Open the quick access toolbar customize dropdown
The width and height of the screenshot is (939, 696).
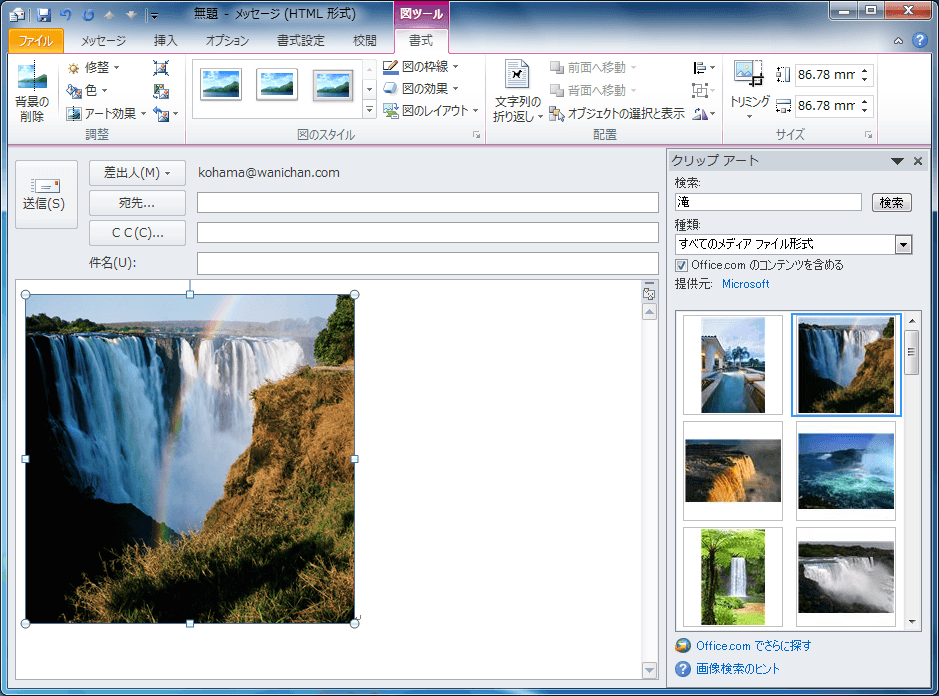point(154,15)
